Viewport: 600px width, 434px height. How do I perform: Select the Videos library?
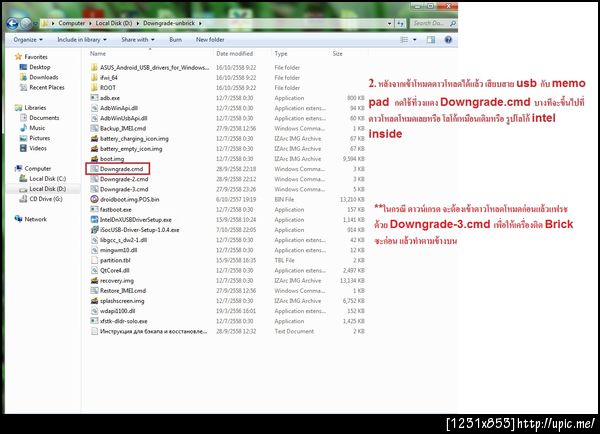coord(38,148)
